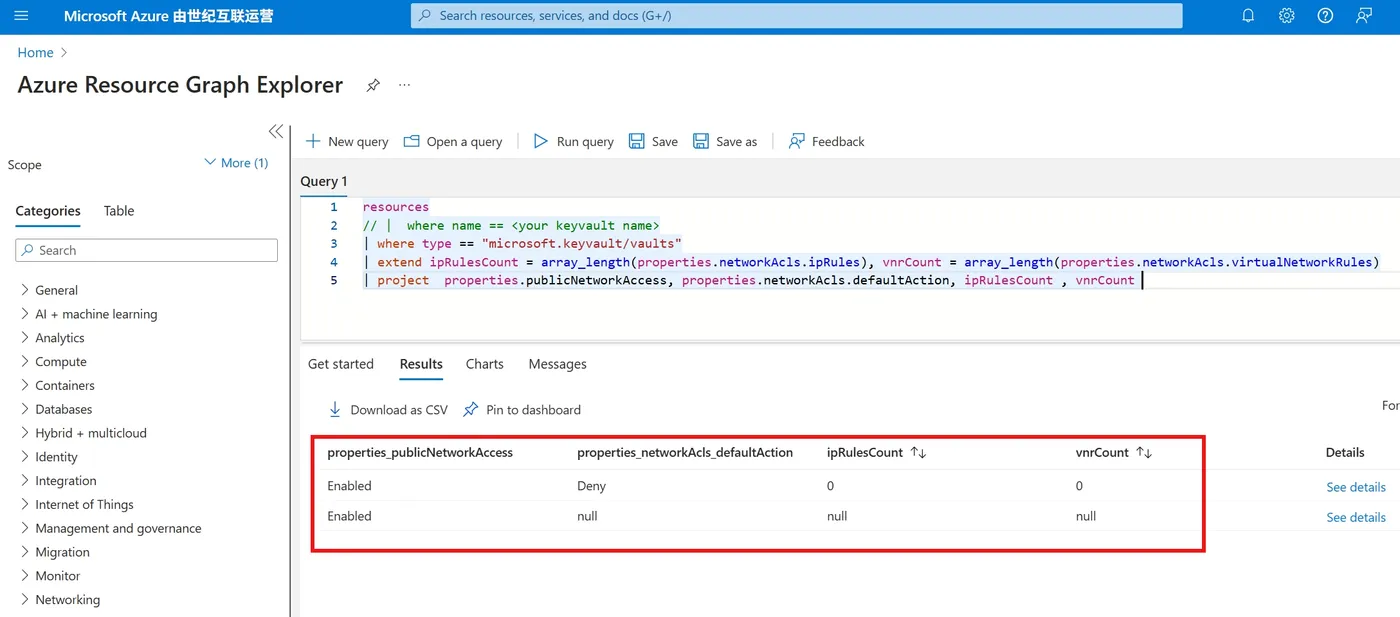This screenshot has width=1400, height=617.
Task: Sort by ipRulesCount column arrows
Action: pos(918,453)
